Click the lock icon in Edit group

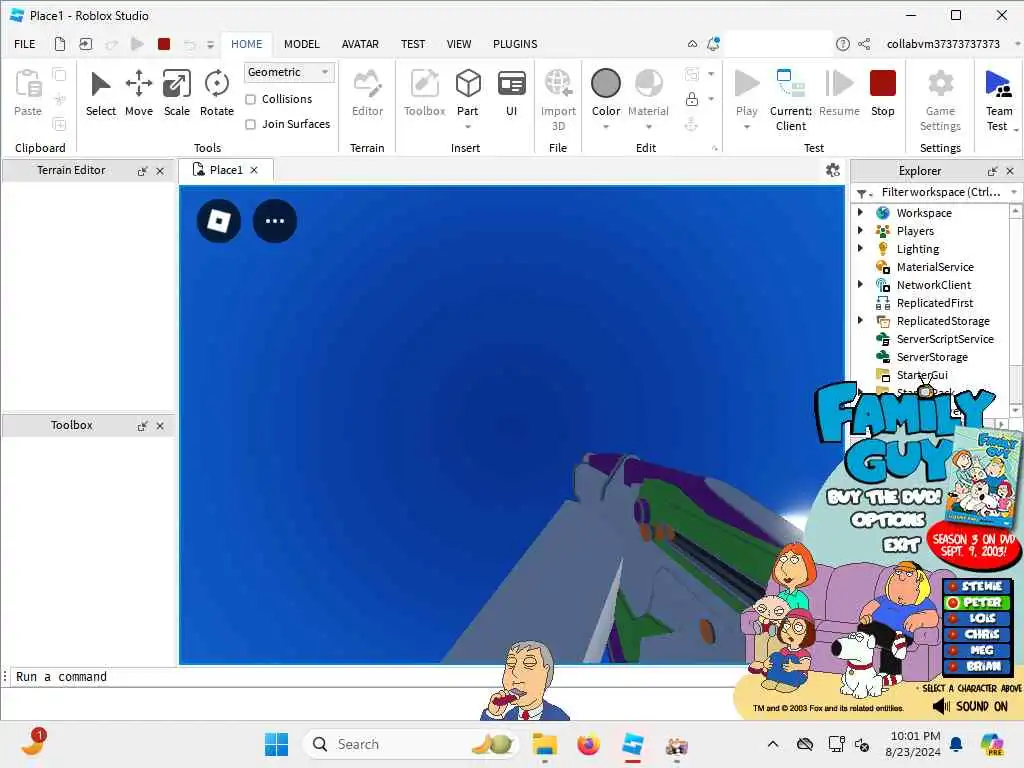click(692, 99)
